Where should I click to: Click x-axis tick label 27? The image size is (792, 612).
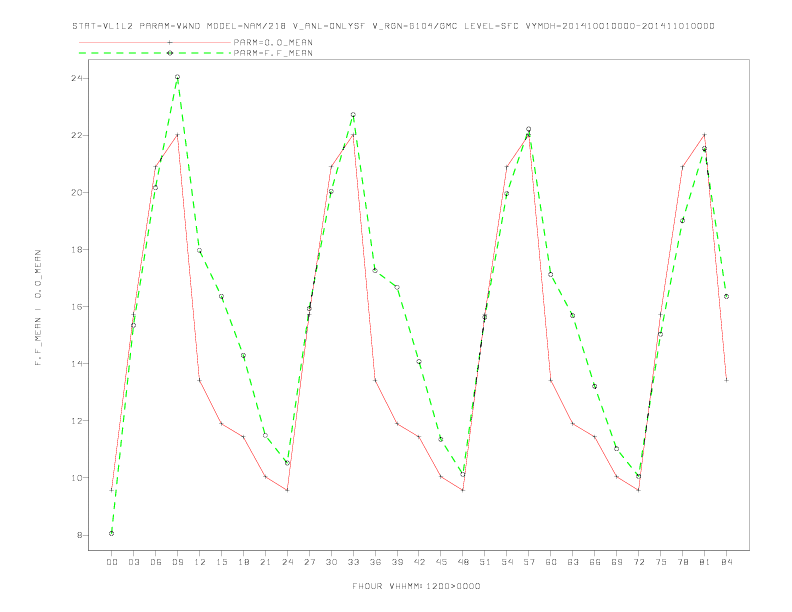point(309,562)
